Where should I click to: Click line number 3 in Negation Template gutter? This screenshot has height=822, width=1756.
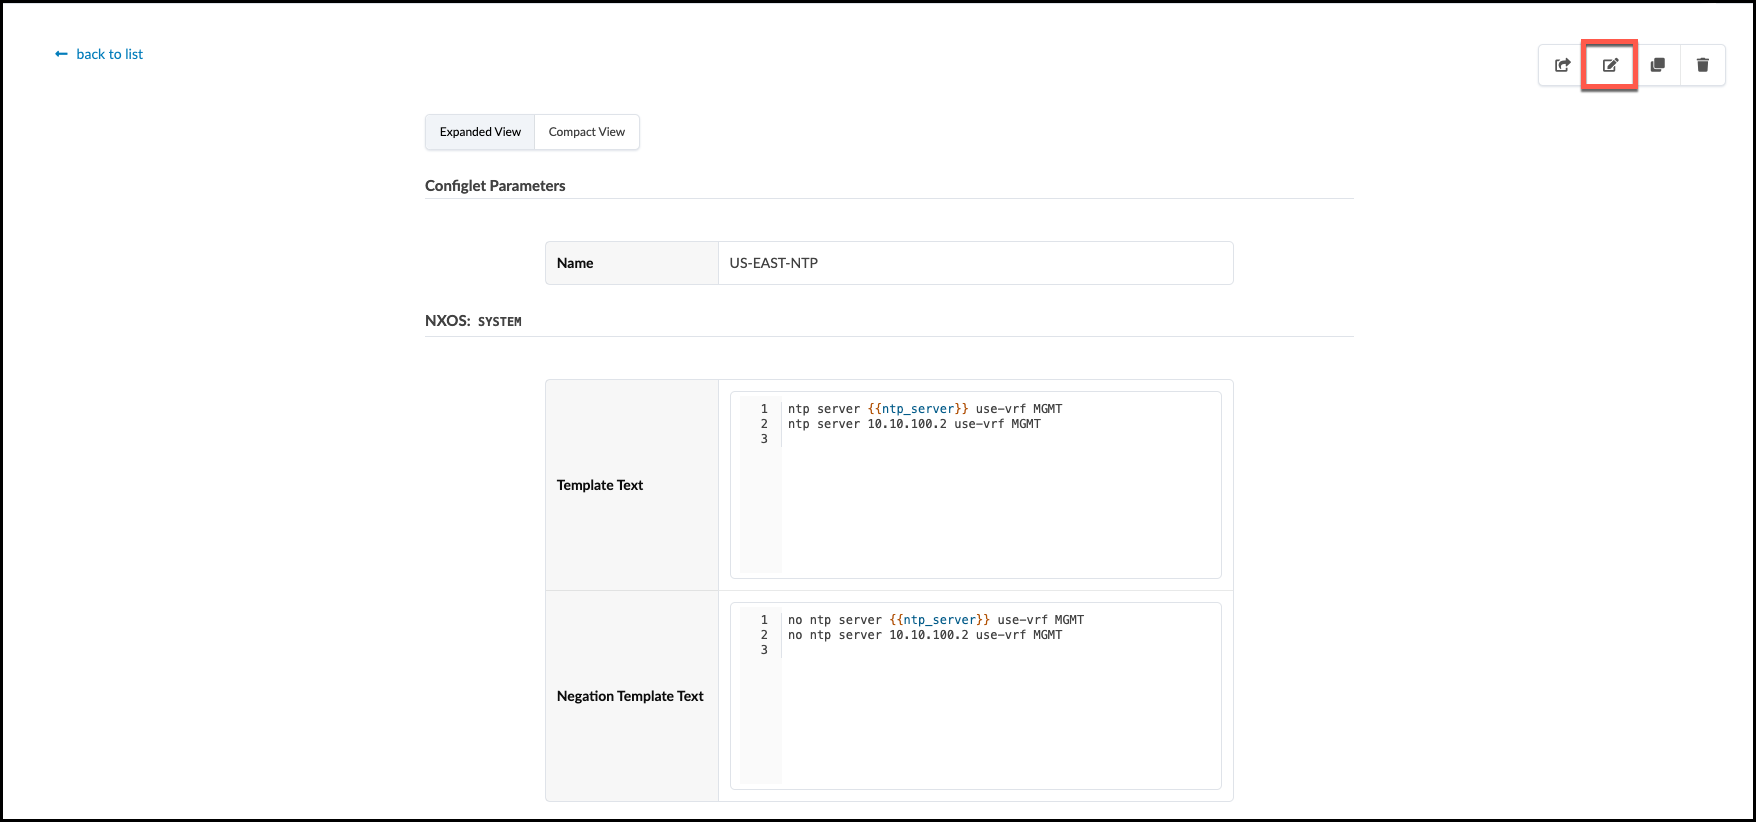point(764,650)
